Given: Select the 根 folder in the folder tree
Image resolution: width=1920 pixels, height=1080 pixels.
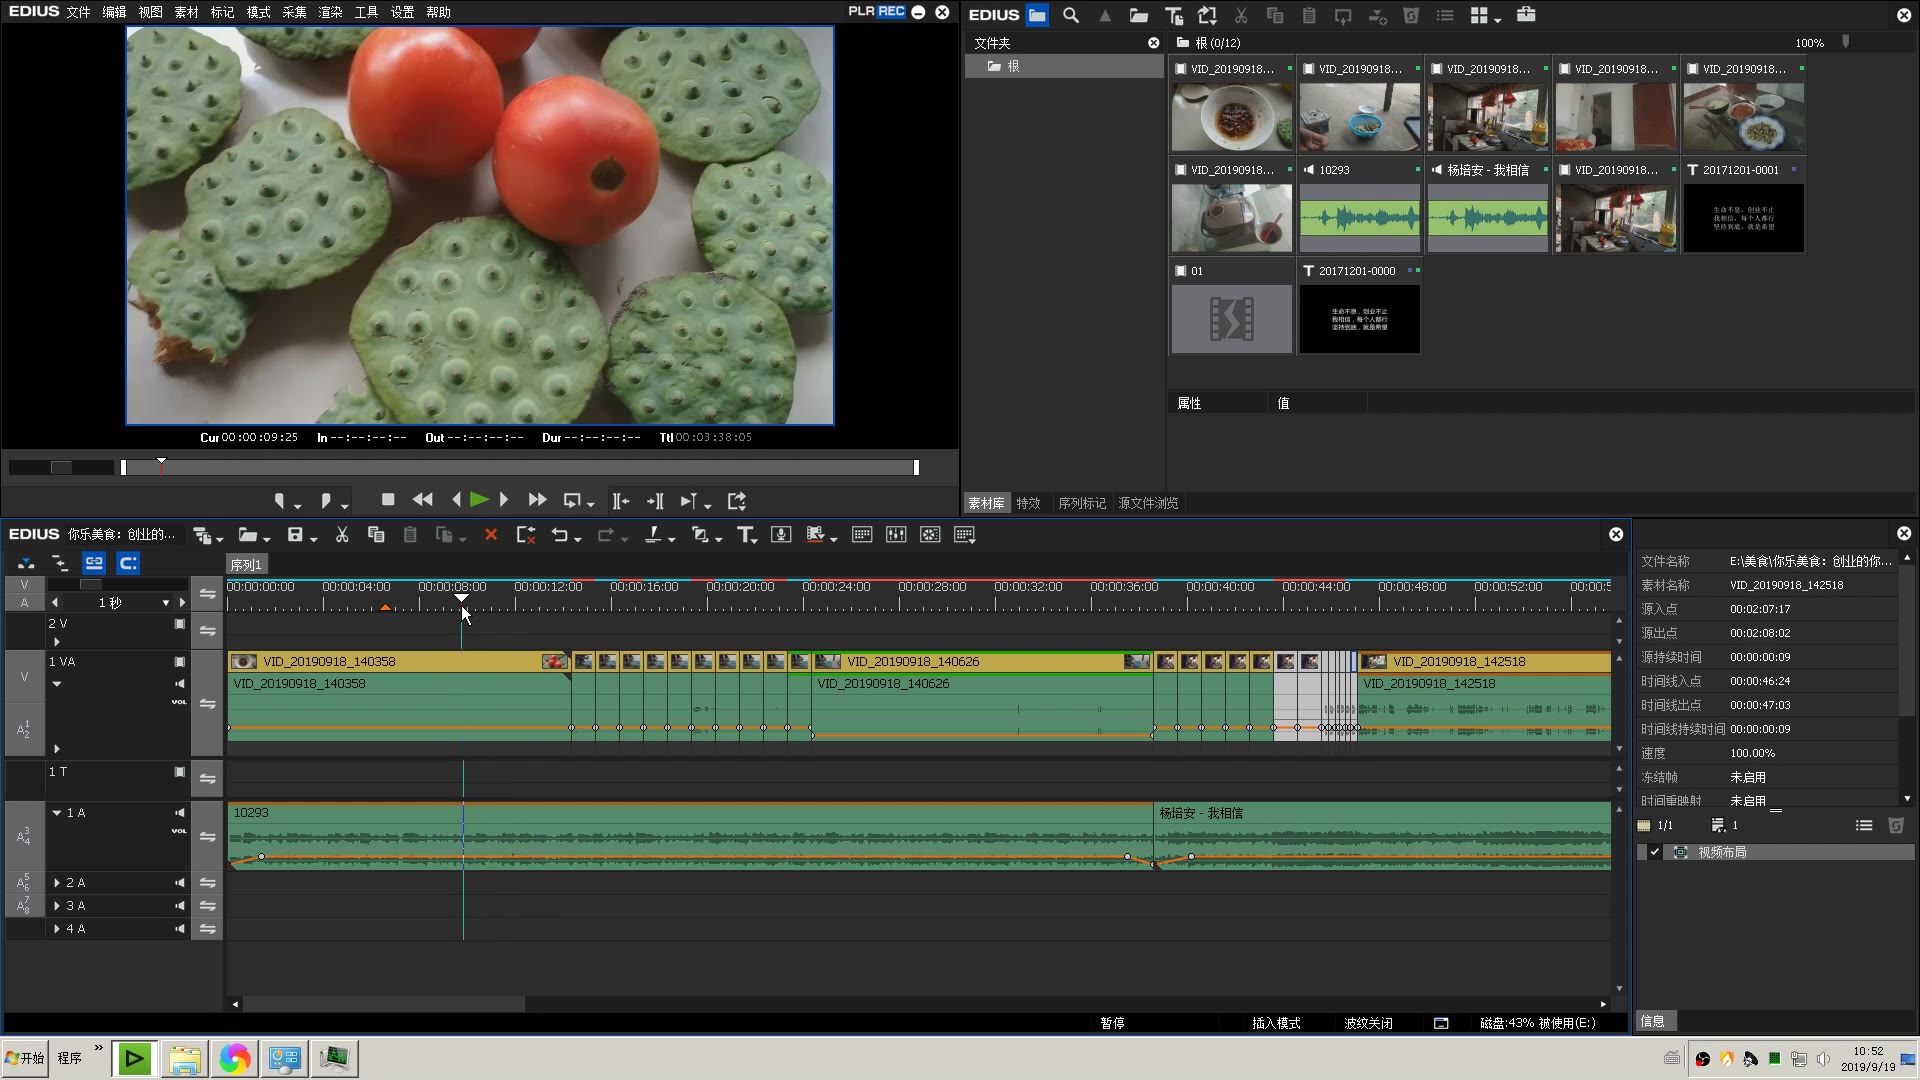Looking at the screenshot, I should [1064, 66].
